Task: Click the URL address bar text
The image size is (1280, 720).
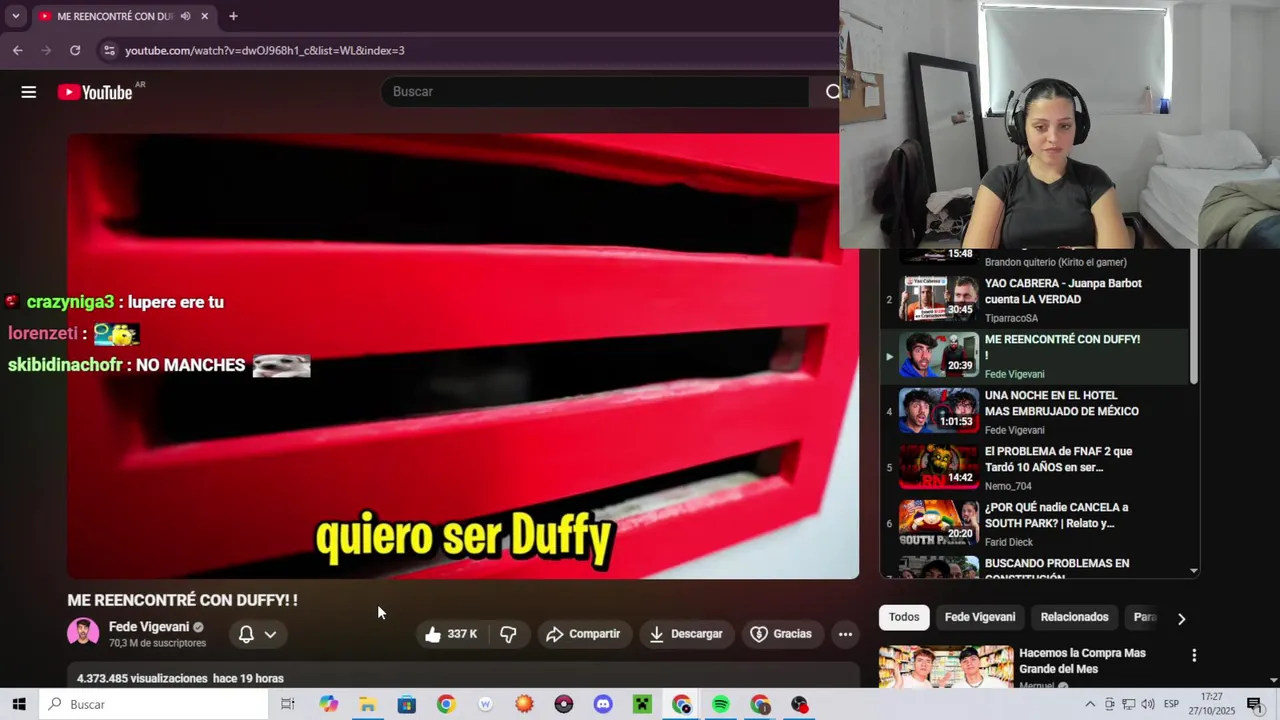Action: [265, 50]
